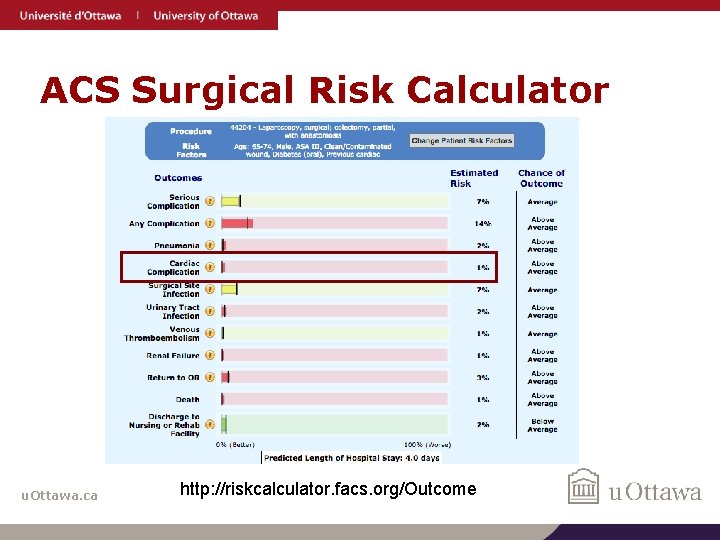Click the 'Serious Complication' outcome label
720x540 pixels.
coord(173,202)
